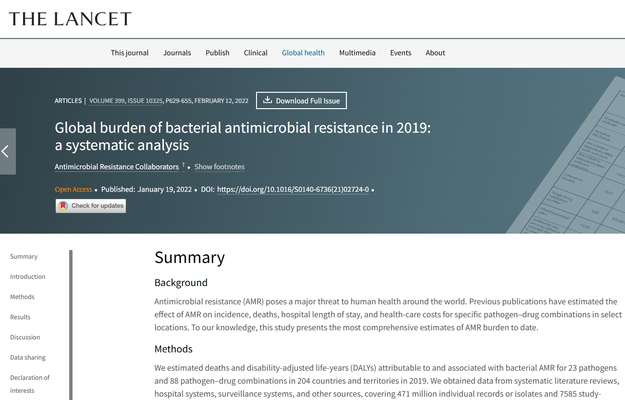Expand Show footnotes for the authors
The width and height of the screenshot is (625, 400).
point(219,166)
